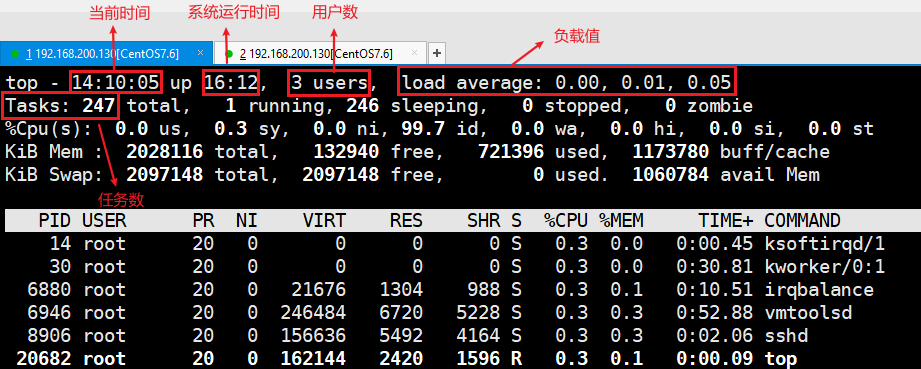Click the ksoftirqd/1 command name

pos(825,243)
